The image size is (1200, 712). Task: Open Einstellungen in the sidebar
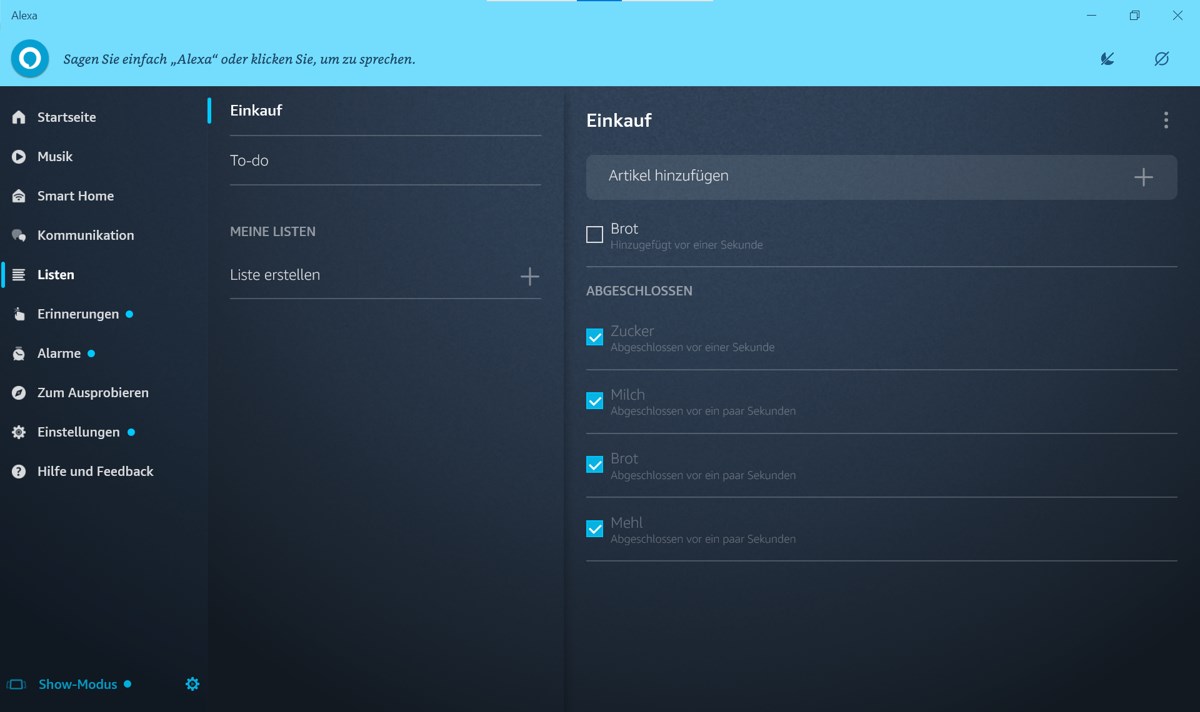pos(79,432)
